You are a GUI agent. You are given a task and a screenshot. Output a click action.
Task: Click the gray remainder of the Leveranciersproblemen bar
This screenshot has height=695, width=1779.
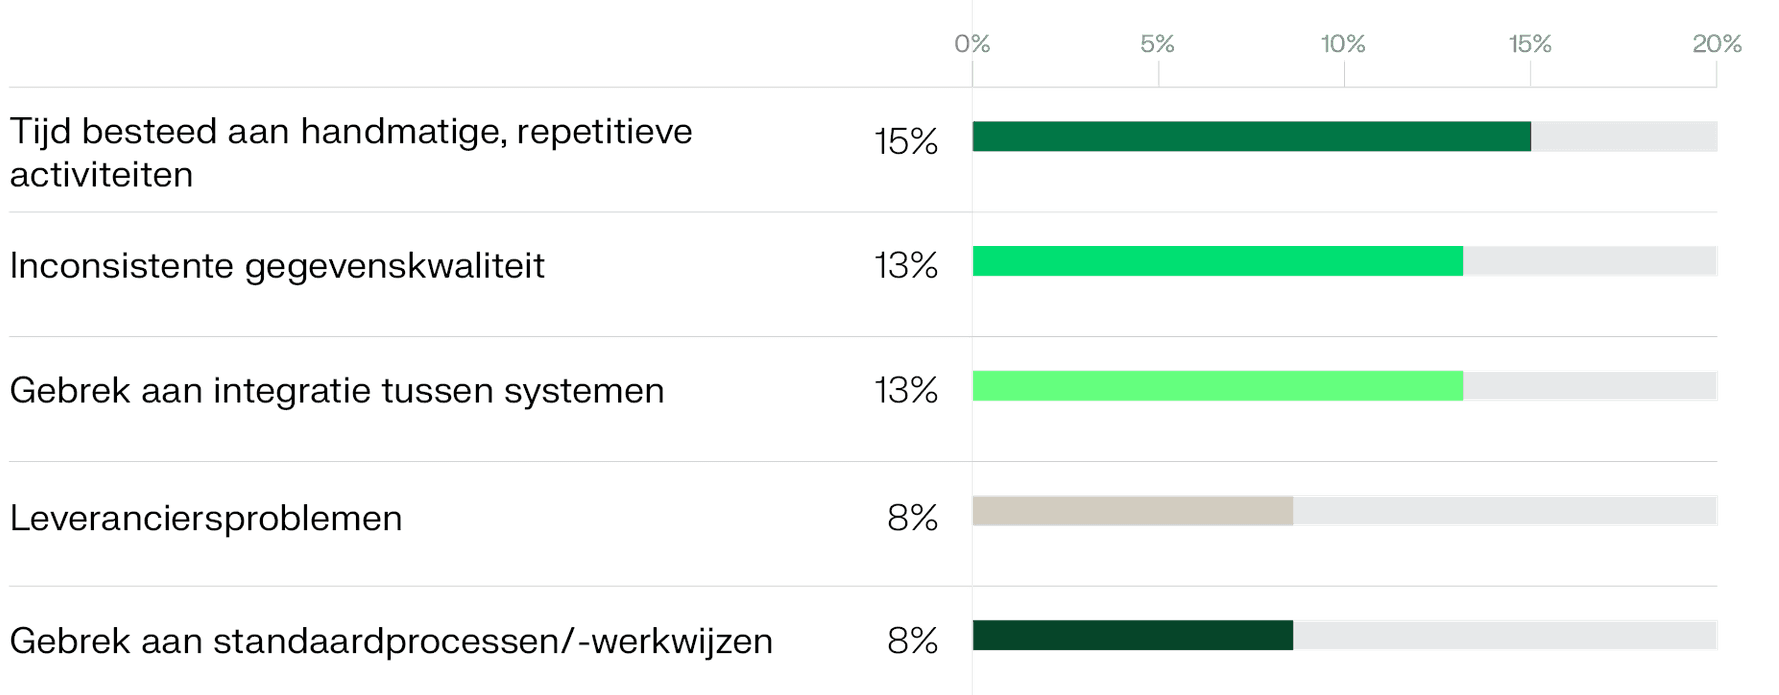[x=1505, y=511]
